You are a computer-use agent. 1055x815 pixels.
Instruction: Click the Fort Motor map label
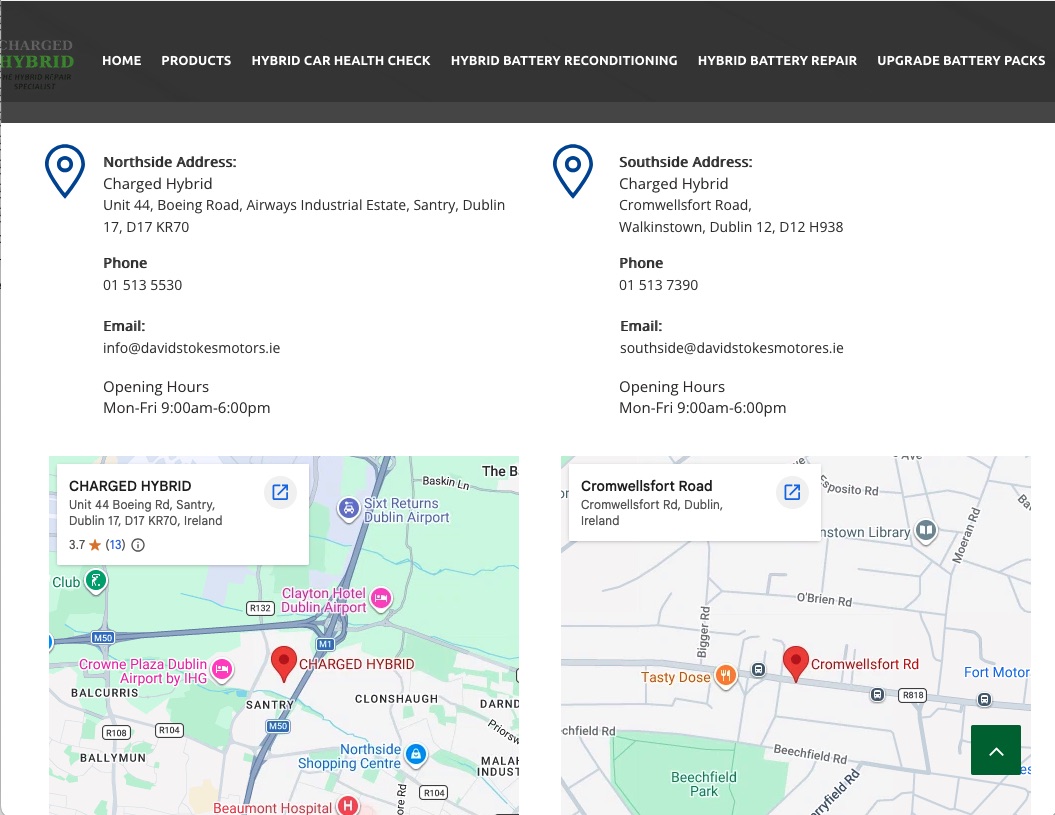[x=996, y=672]
